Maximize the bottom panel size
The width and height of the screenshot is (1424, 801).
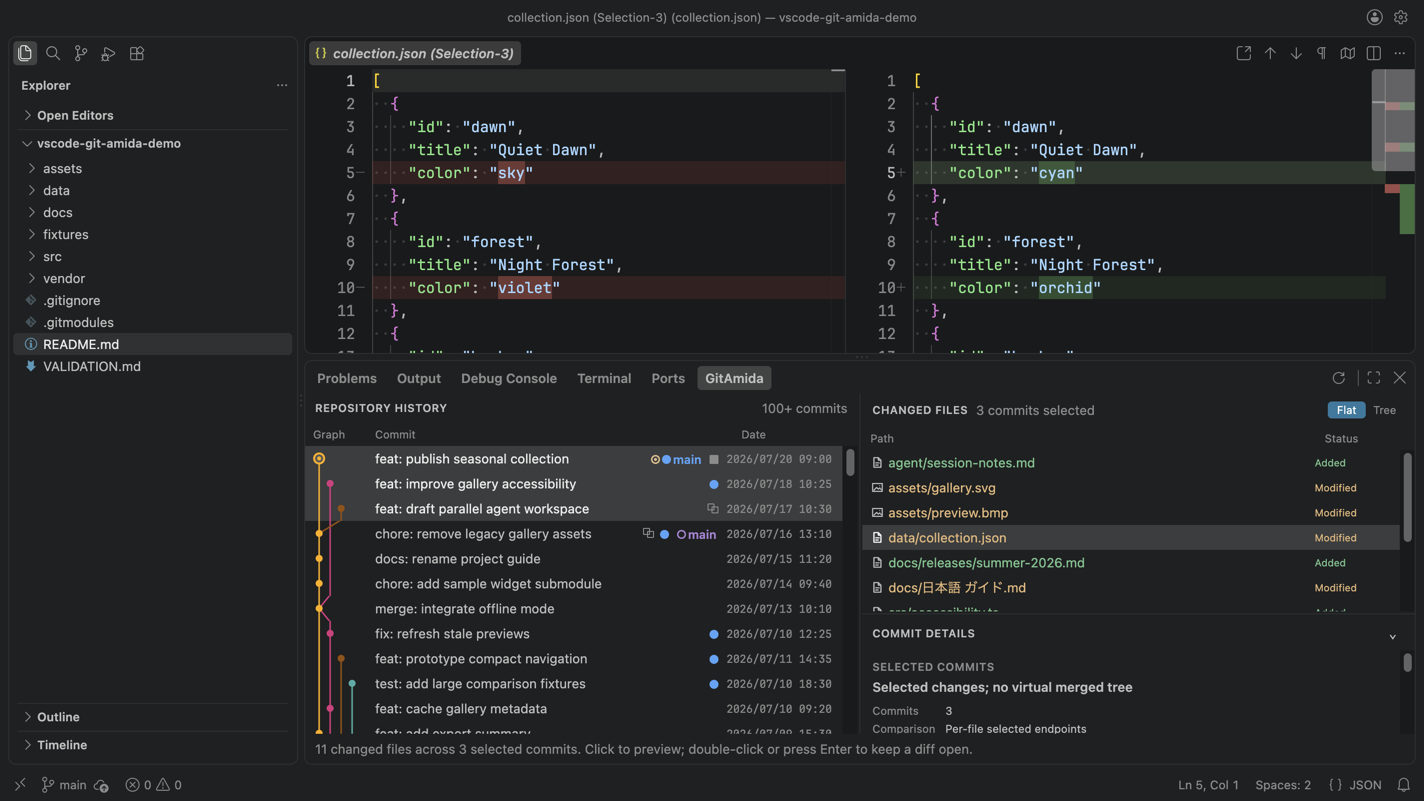point(1374,378)
